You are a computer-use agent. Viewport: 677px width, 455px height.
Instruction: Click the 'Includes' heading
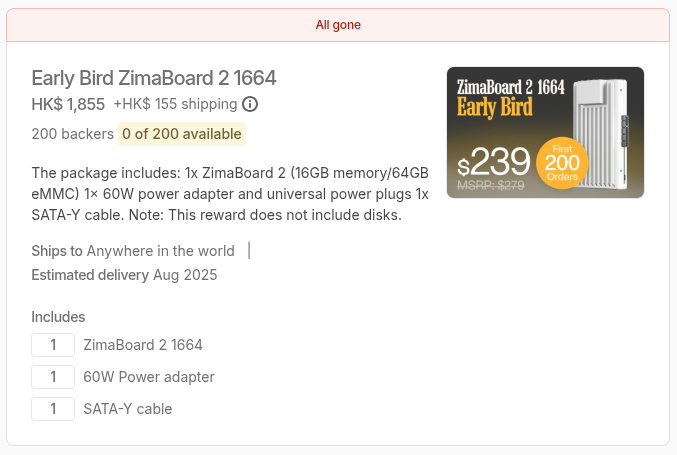[58, 317]
